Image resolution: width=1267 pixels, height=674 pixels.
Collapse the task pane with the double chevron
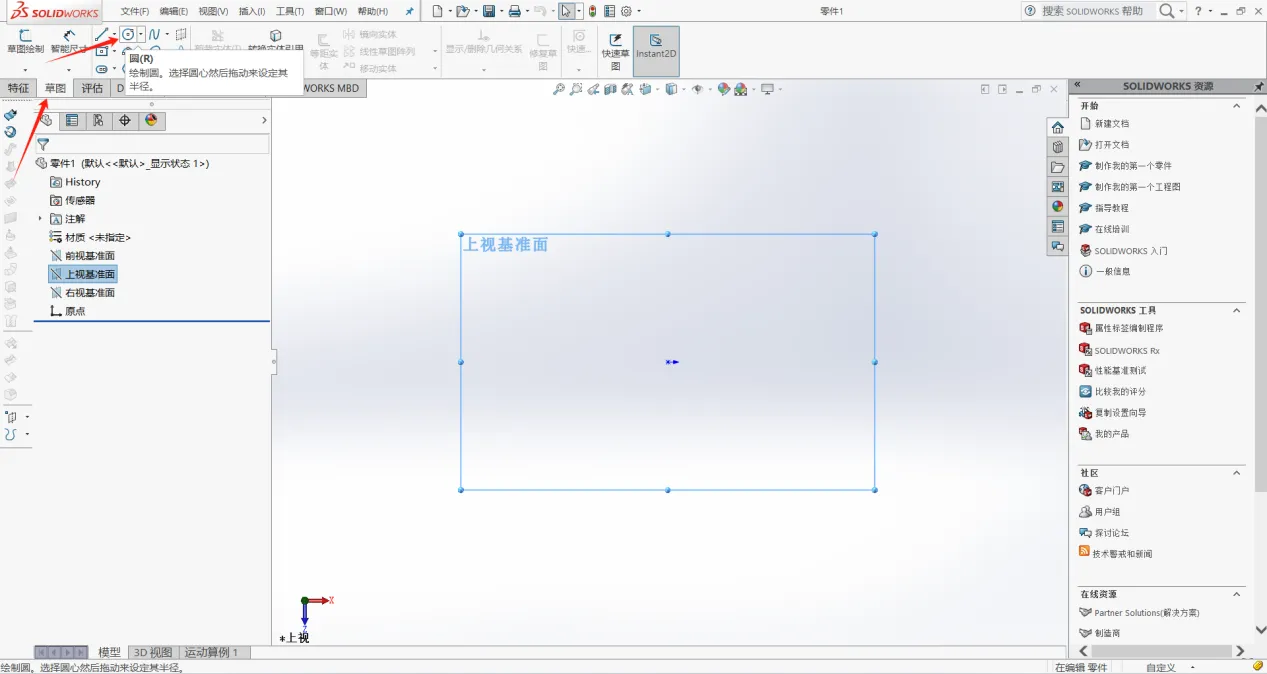point(1076,86)
